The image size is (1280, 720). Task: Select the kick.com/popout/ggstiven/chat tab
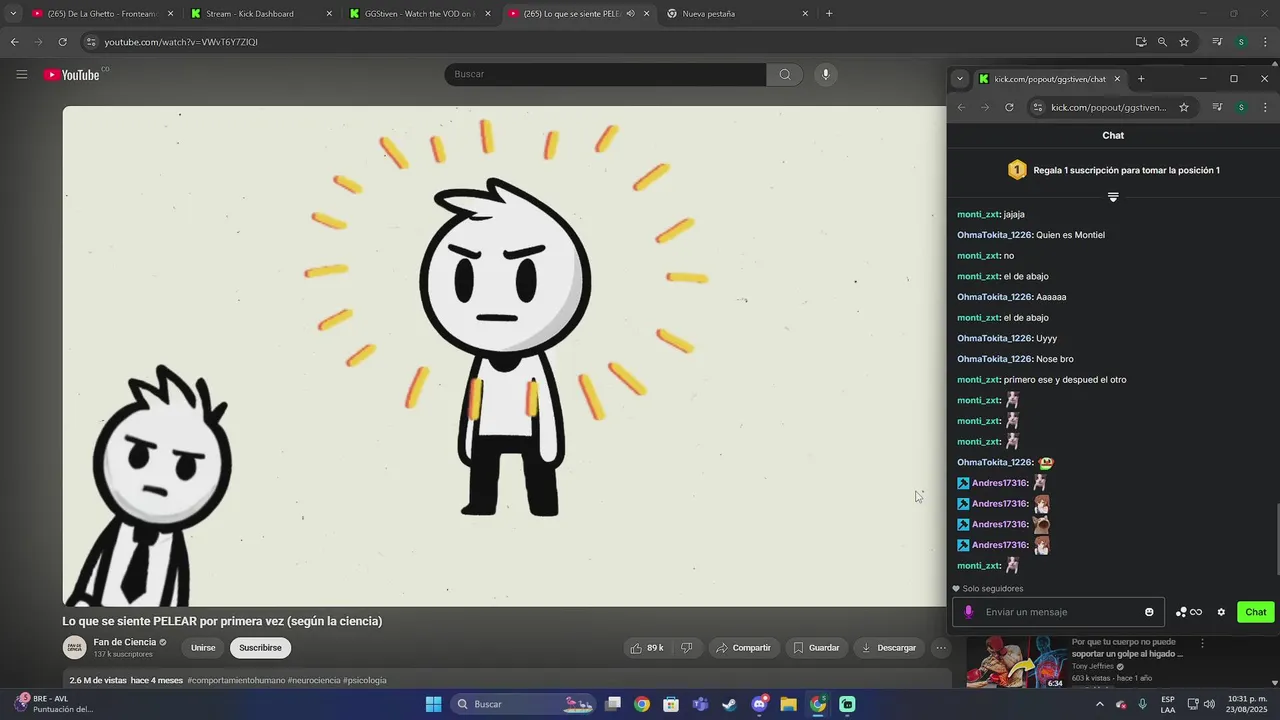pyautogui.click(x=1050, y=79)
